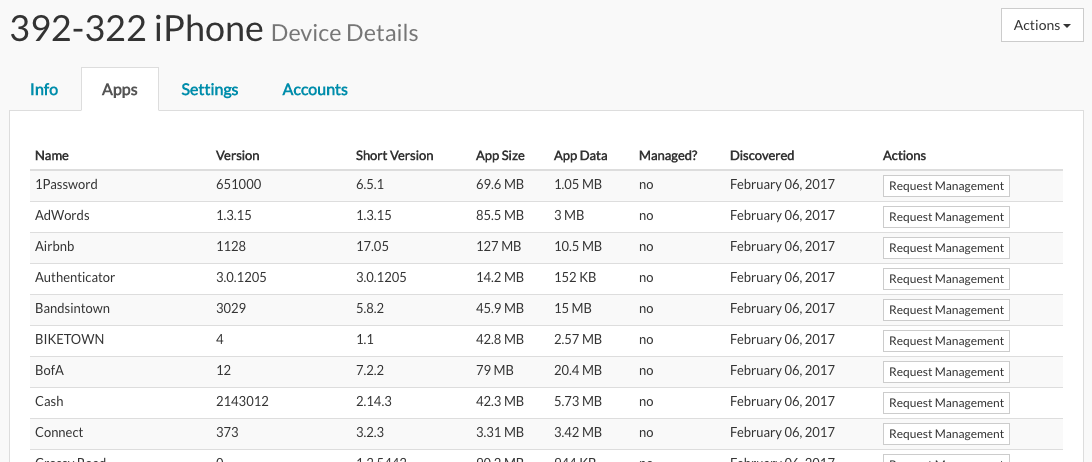
Task: Select the AdWords app name
Action: point(62,215)
